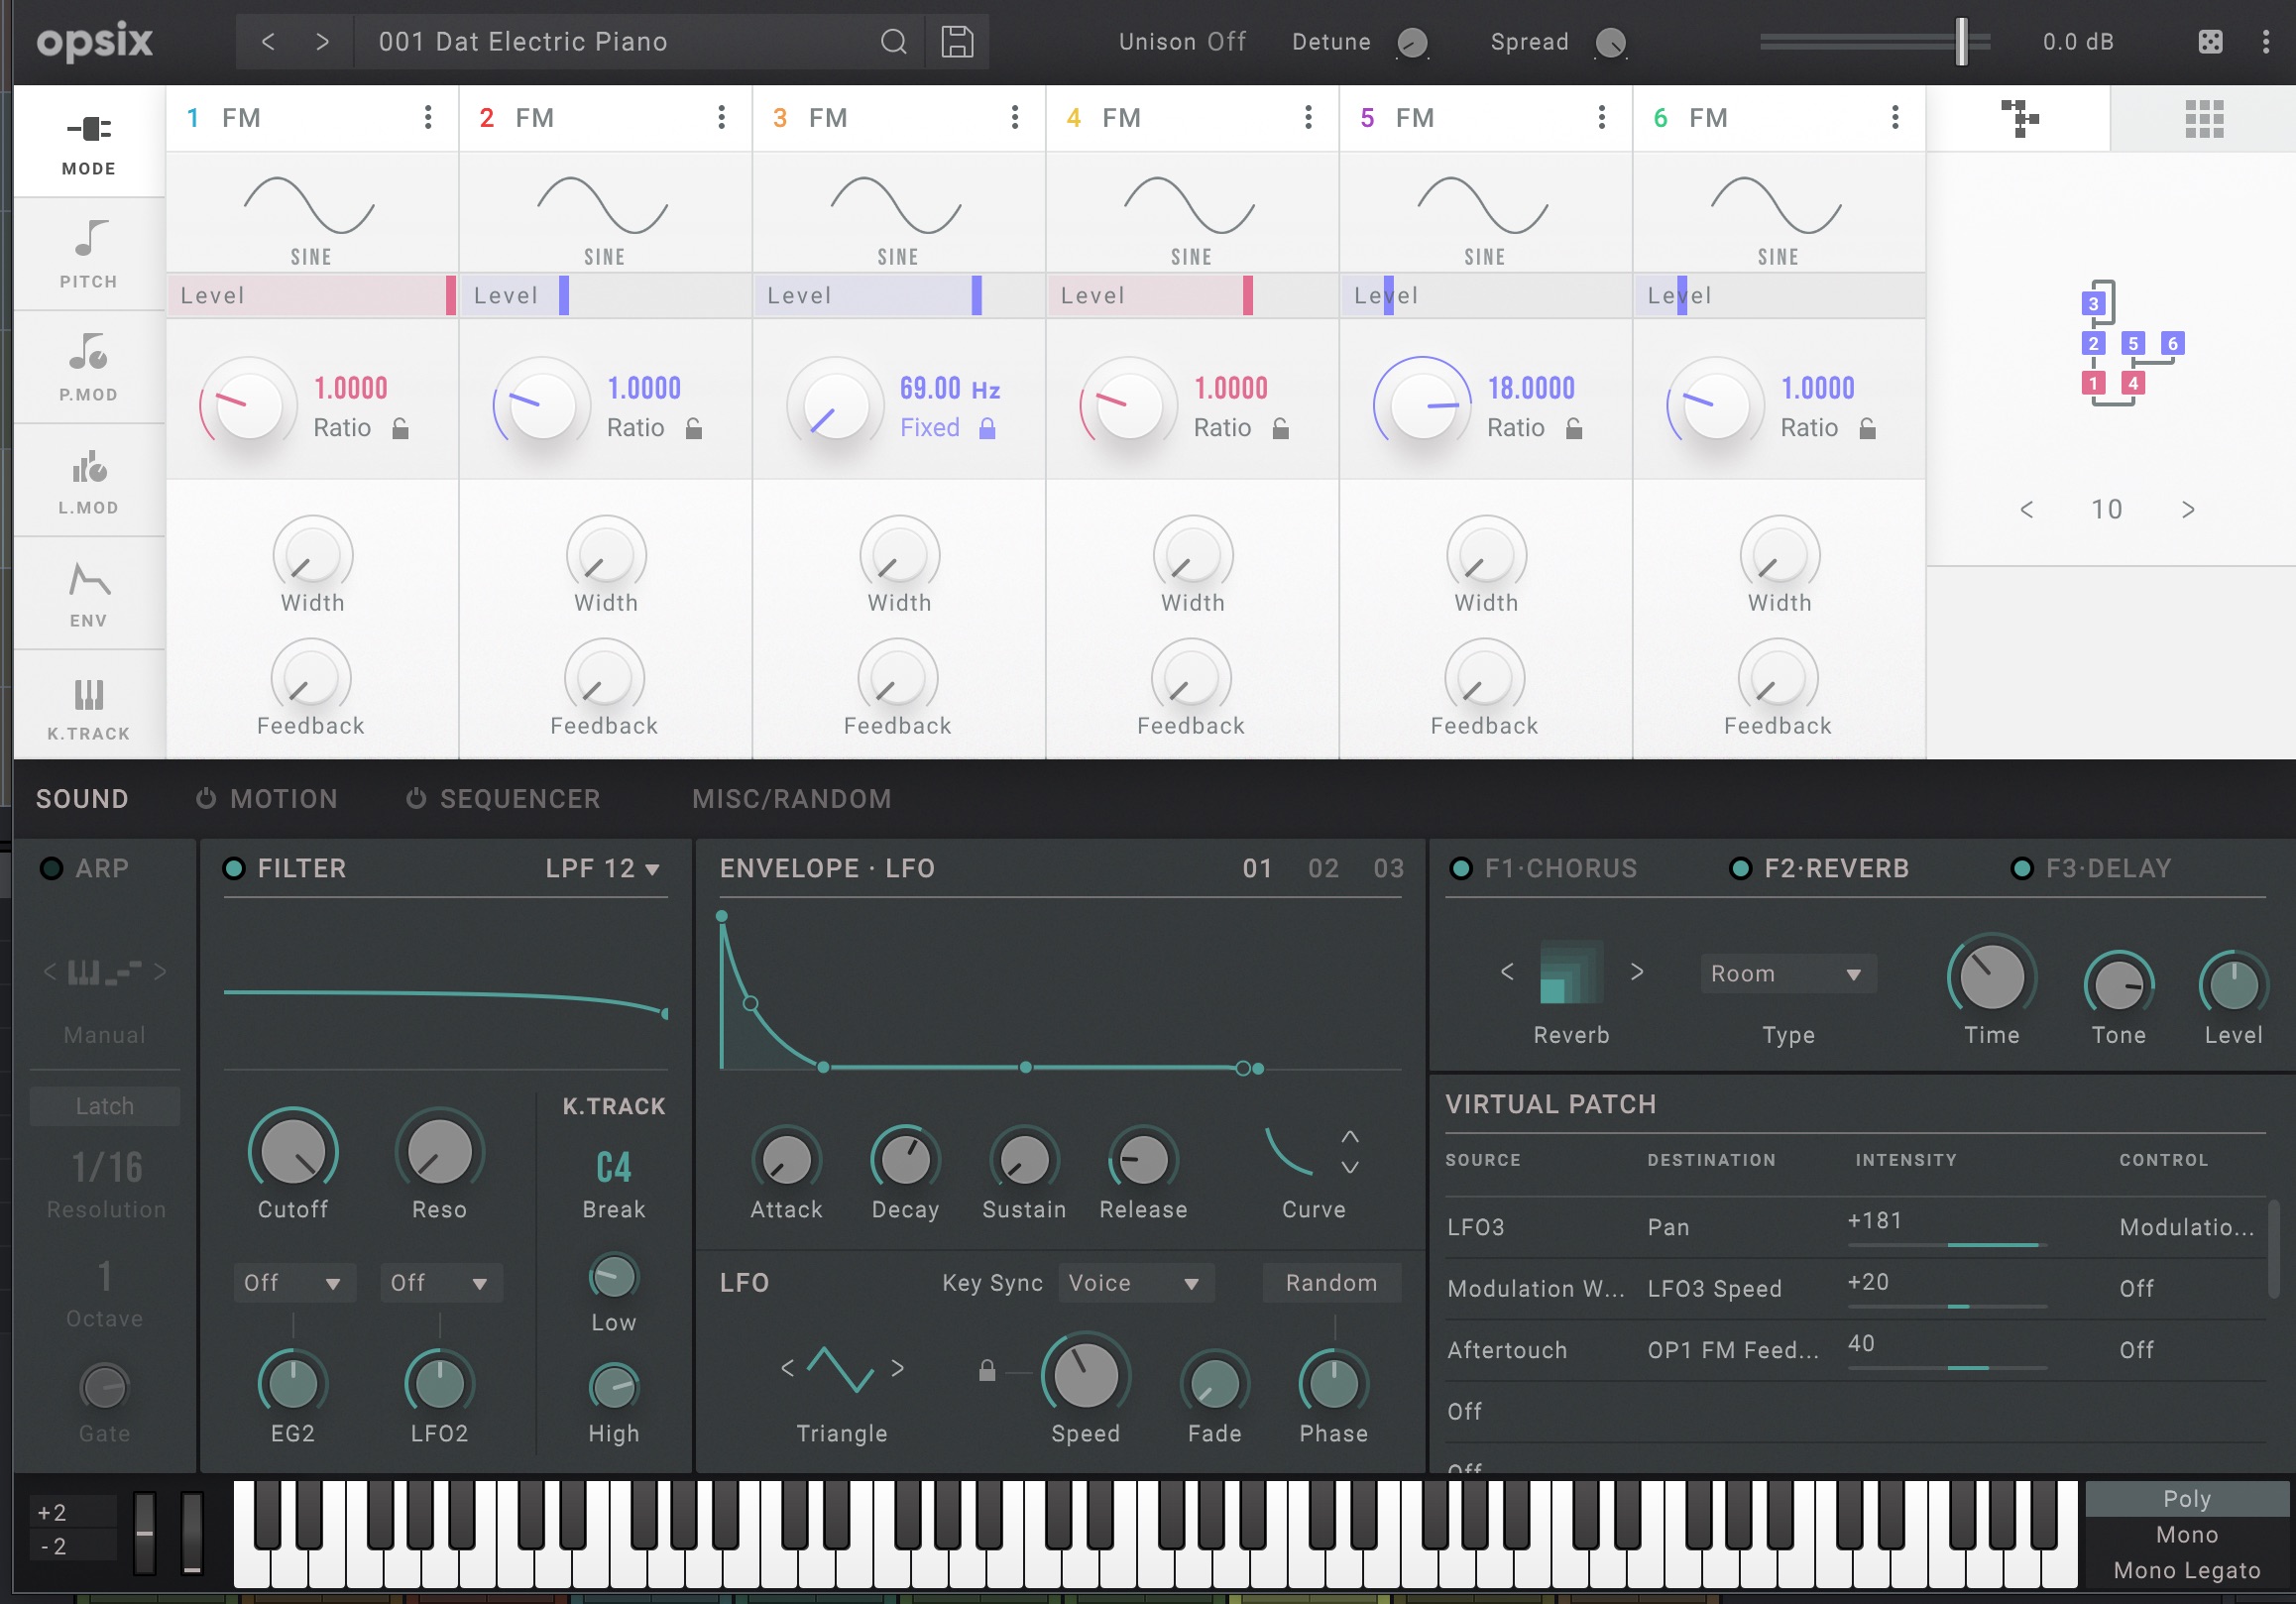Viewport: 2296px width, 1604px height.
Task: Open the LPF 12 filter type dropdown
Action: (x=600, y=868)
